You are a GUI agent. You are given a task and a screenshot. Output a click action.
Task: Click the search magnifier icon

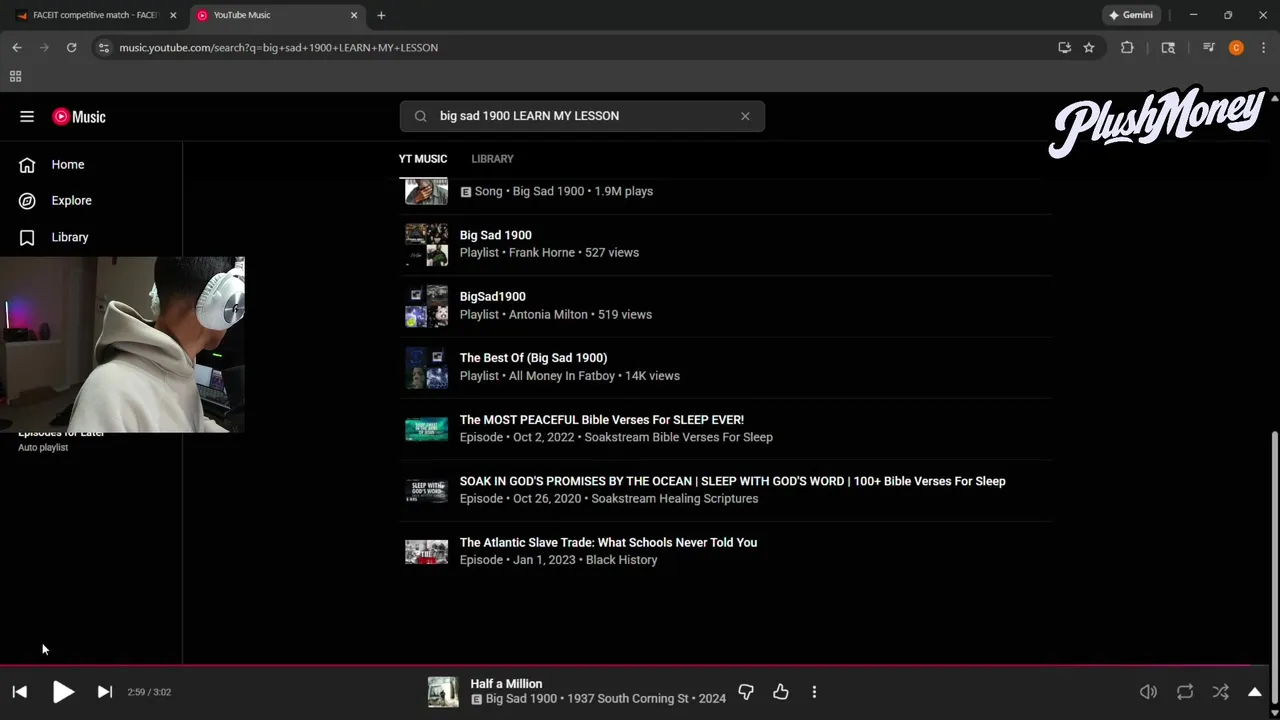click(420, 116)
